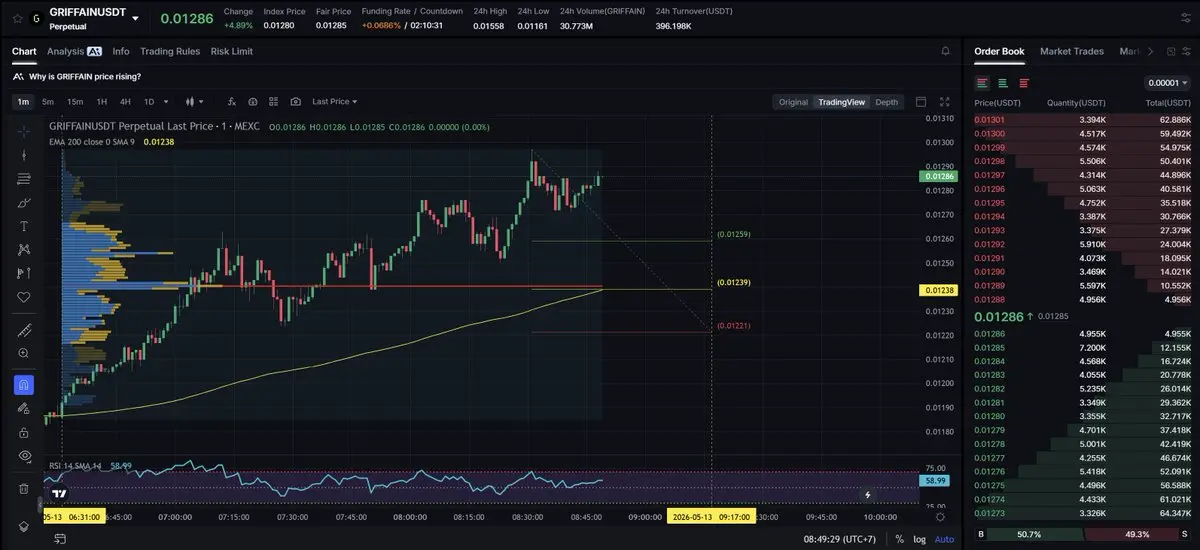The image size is (1200, 550).
Task: Activate the zoom in magnifier tool
Action: pyautogui.click(x=24, y=353)
